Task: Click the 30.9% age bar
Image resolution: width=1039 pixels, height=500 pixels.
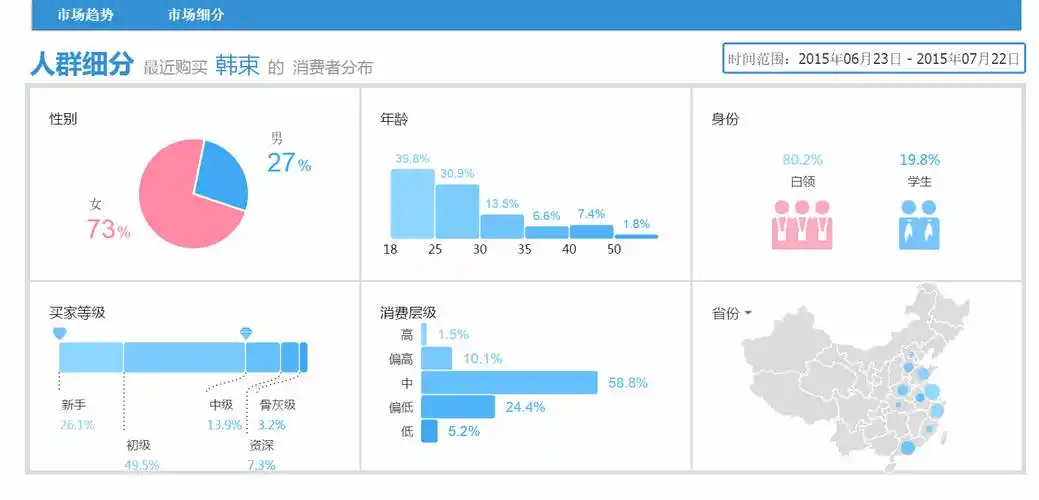Action: pyautogui.click(x=457, y=211)
